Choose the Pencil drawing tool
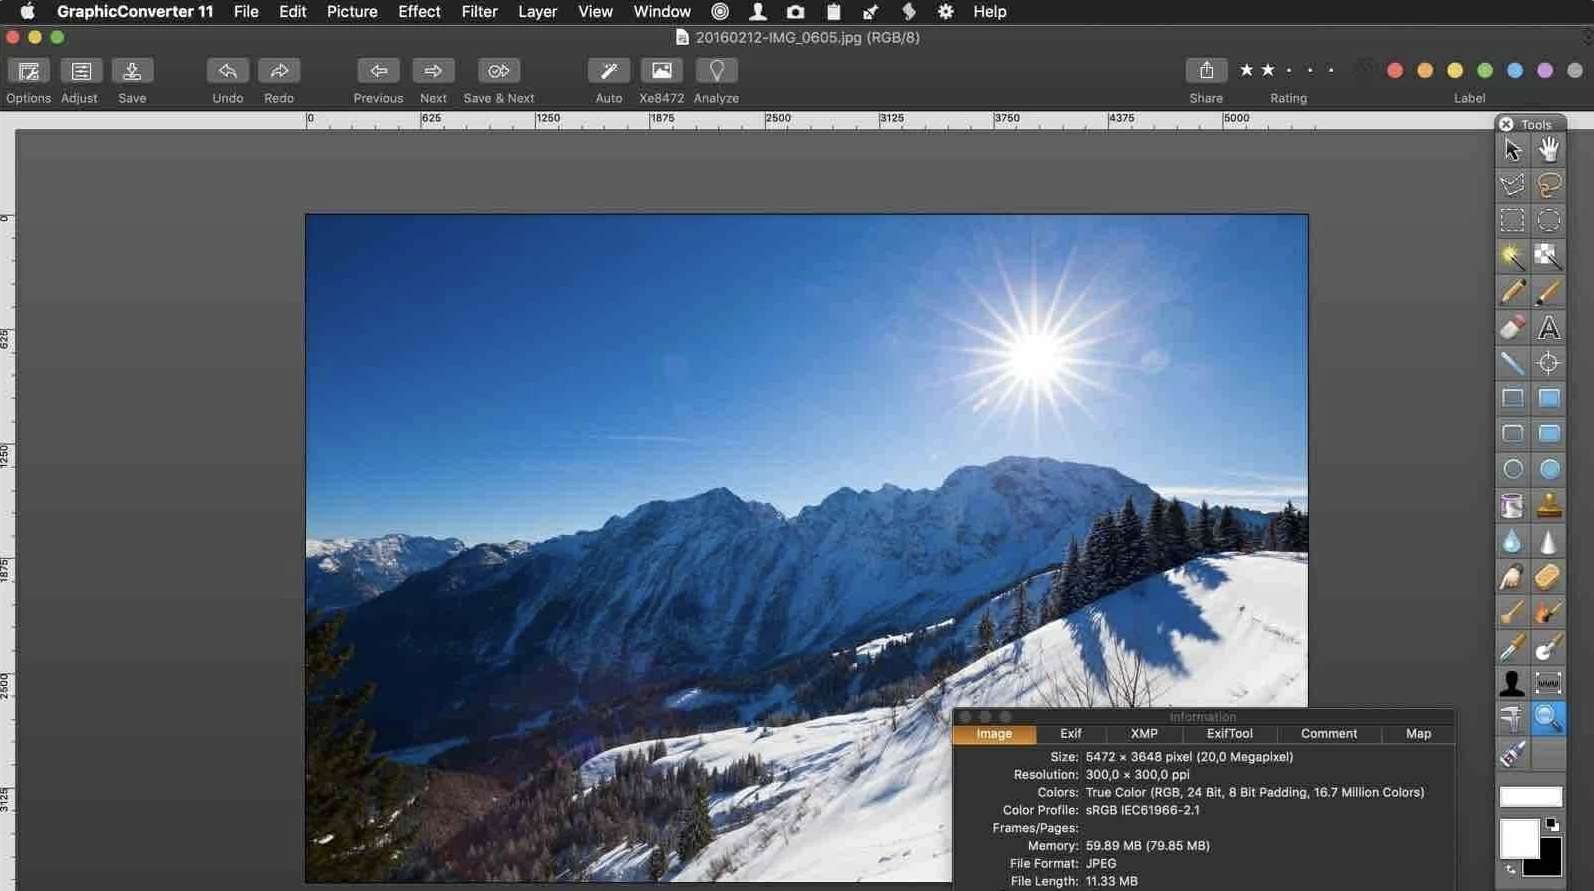The image size is (1594, 891). pos(1512,292)
